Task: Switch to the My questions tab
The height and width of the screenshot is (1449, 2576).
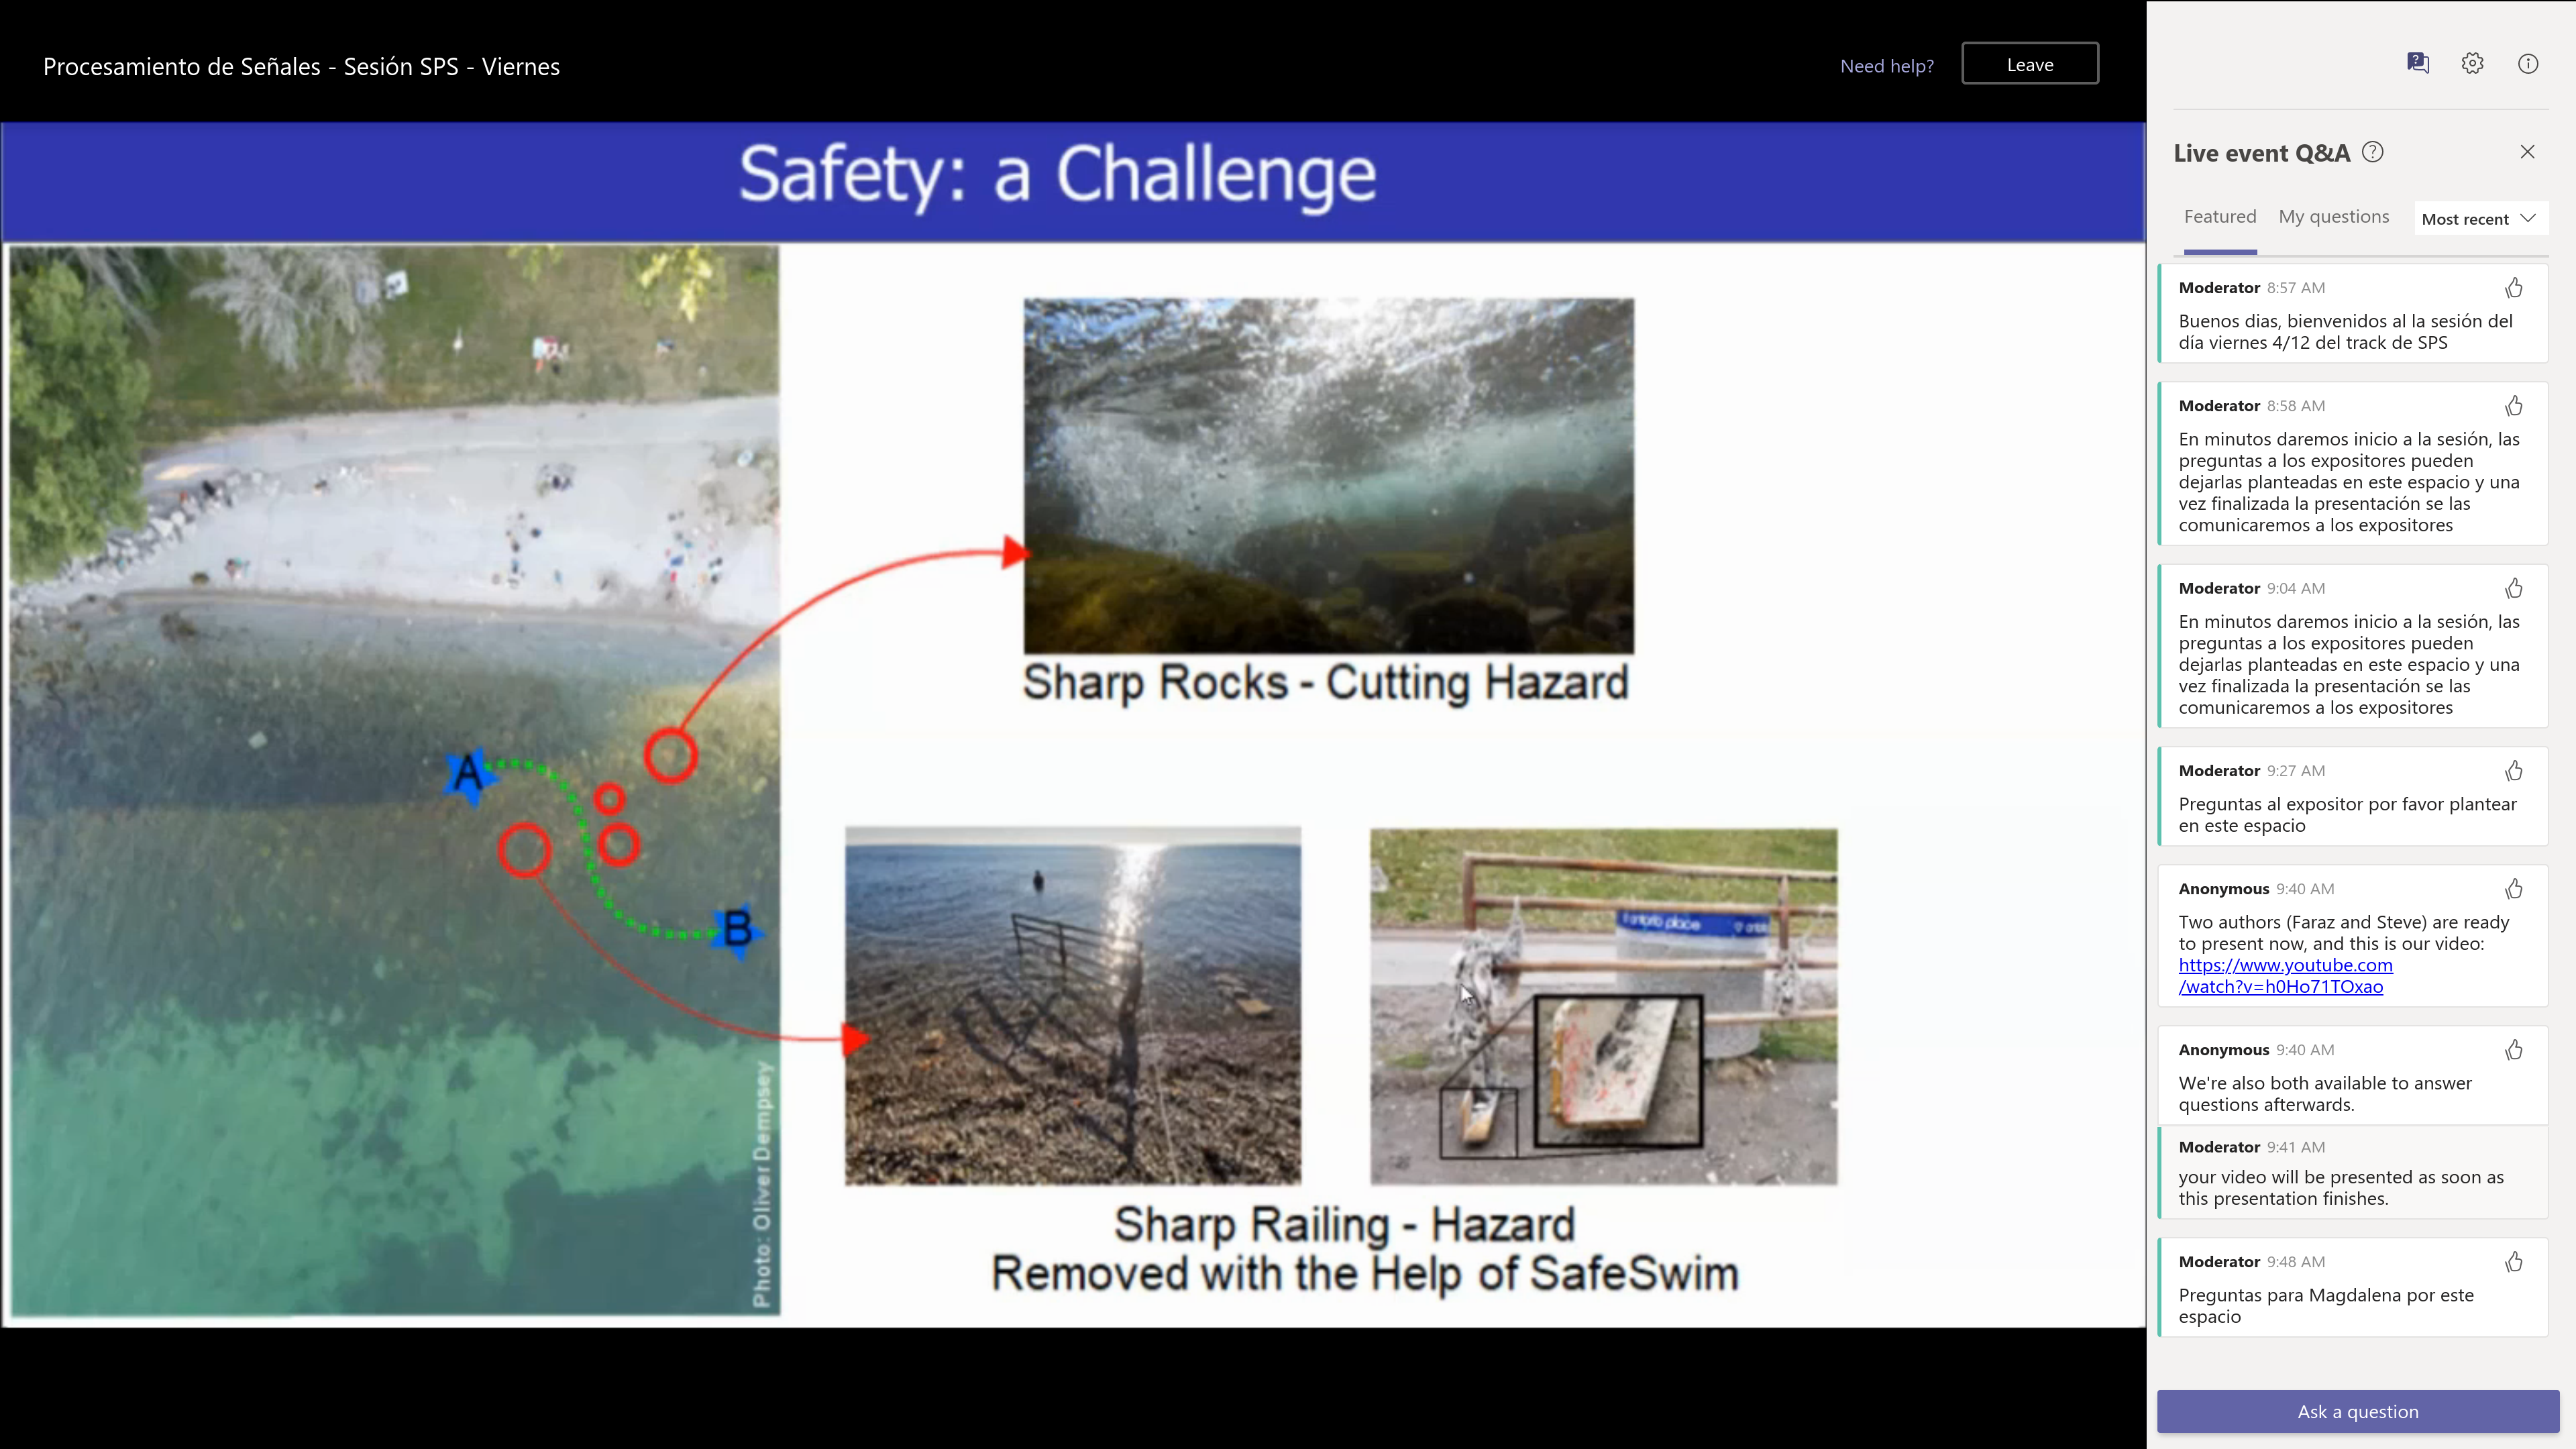Action: click(2333, 217)
